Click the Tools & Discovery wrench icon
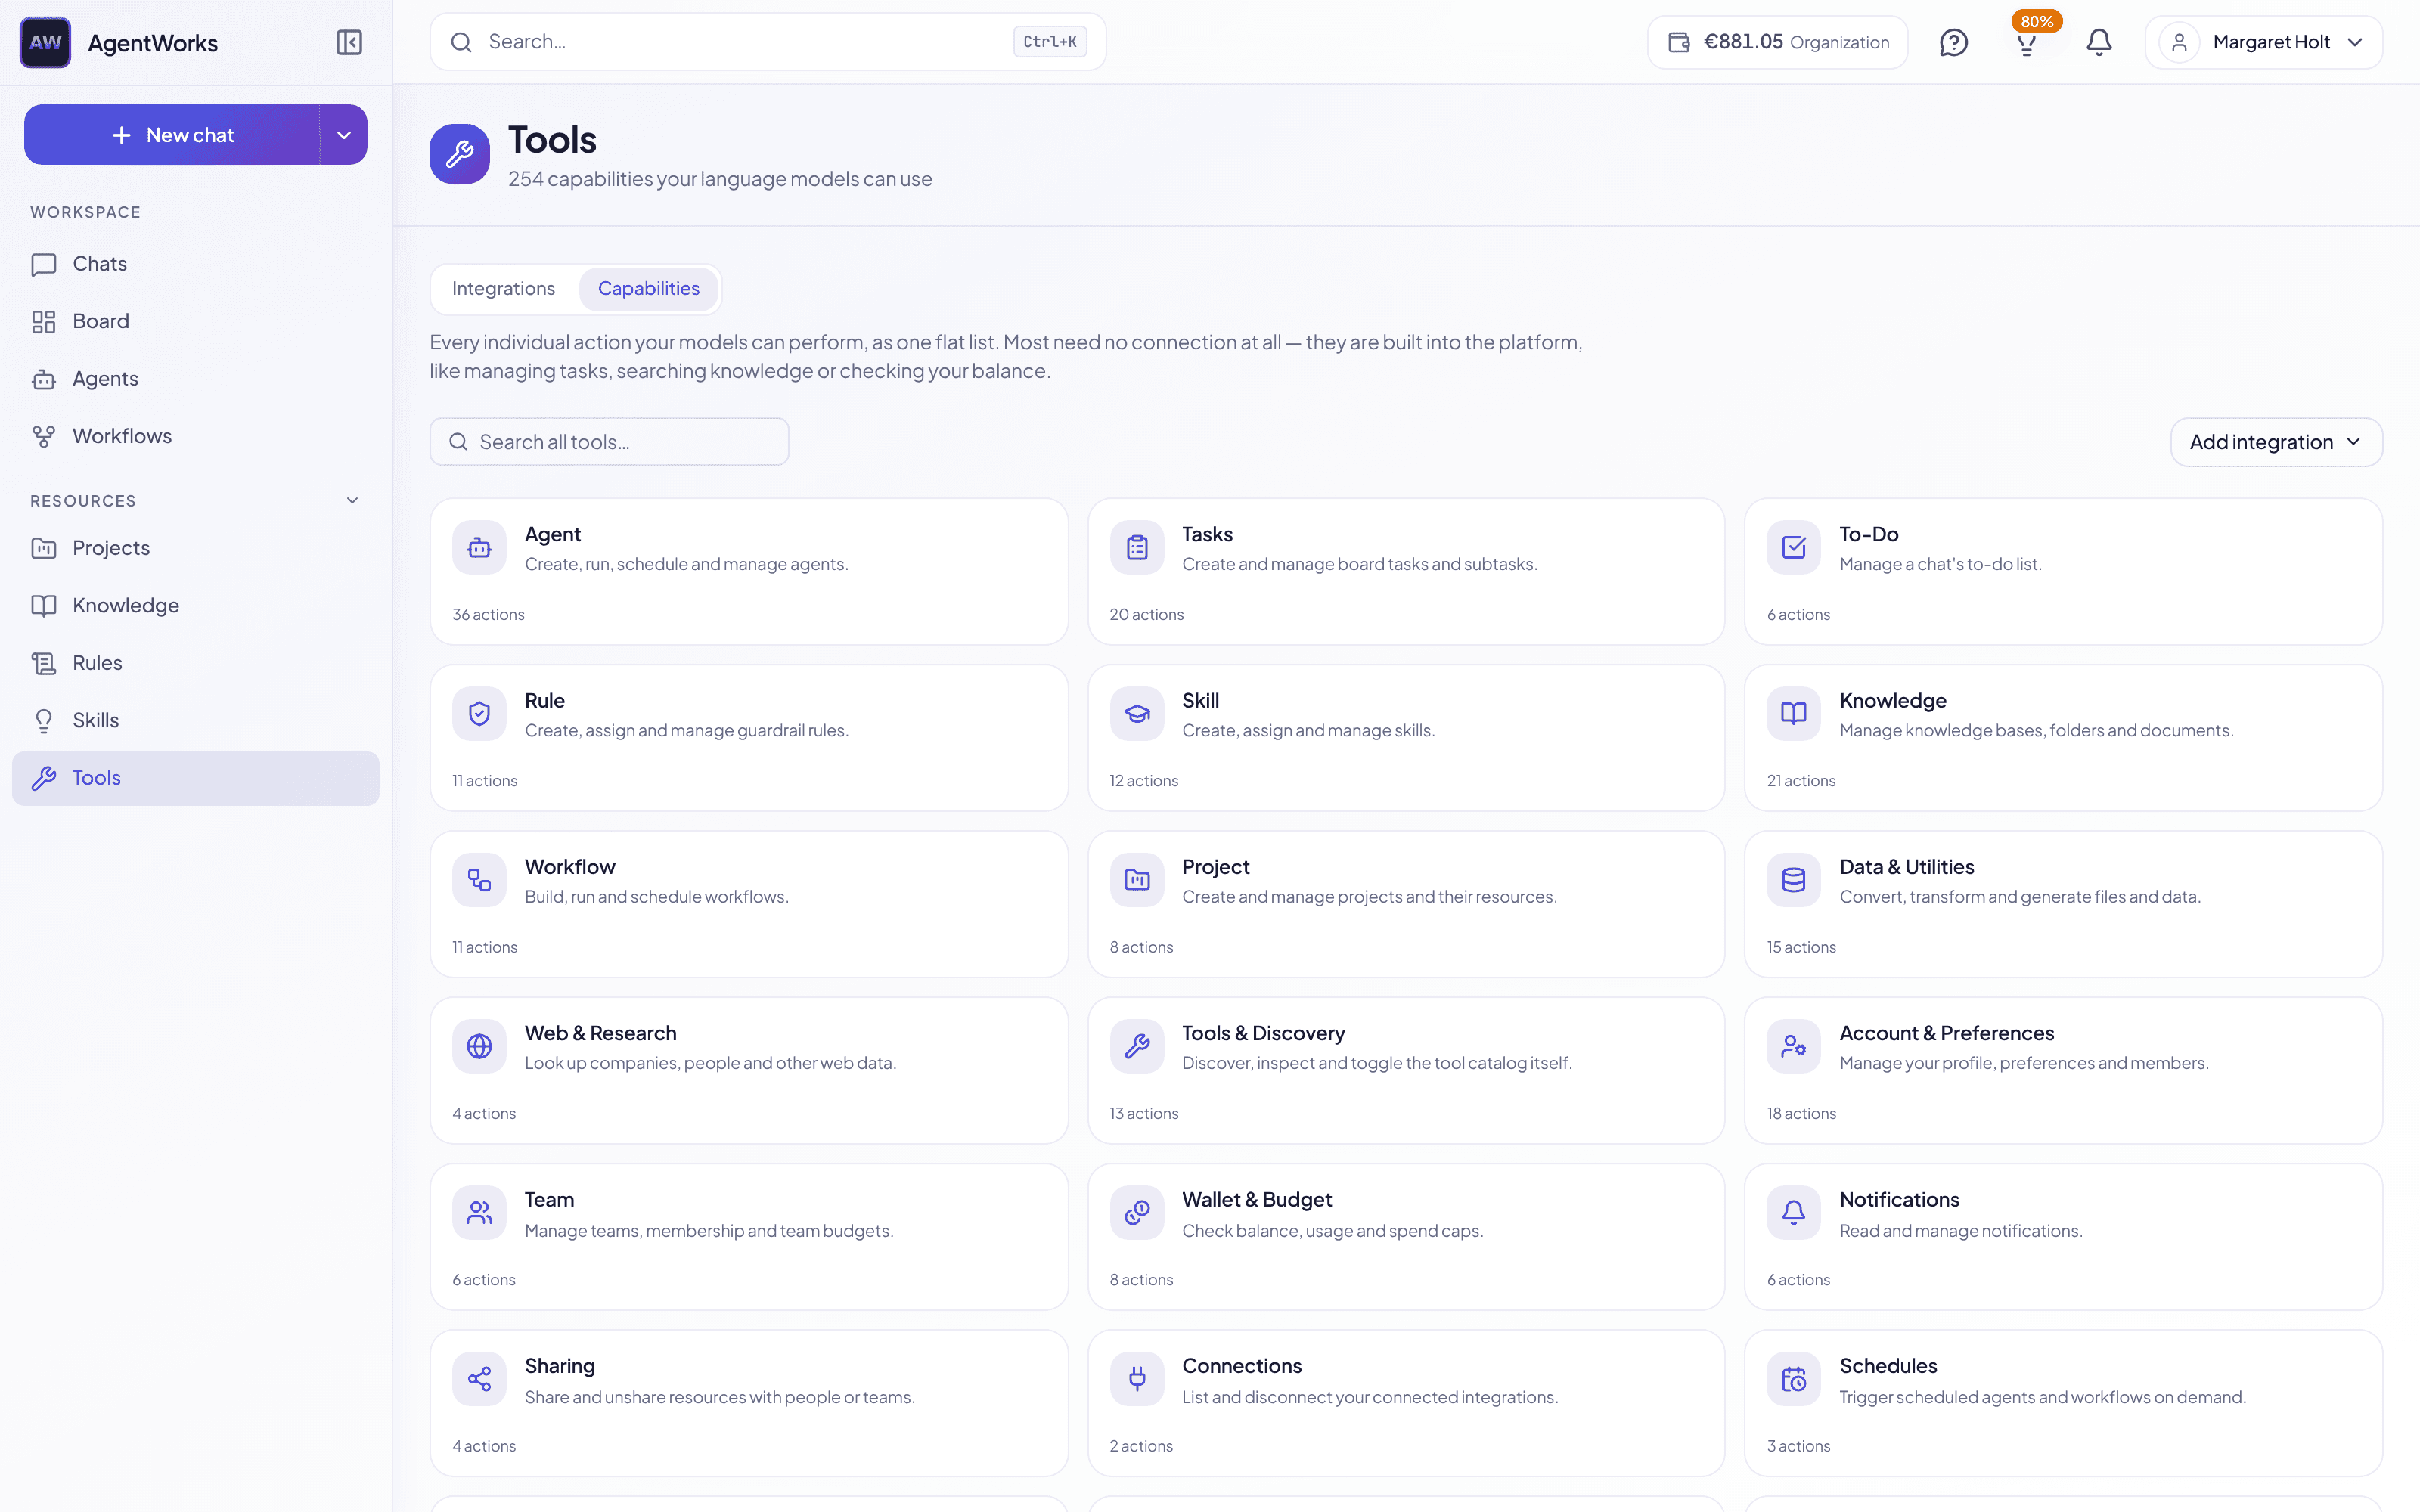 point(1137,1046)
